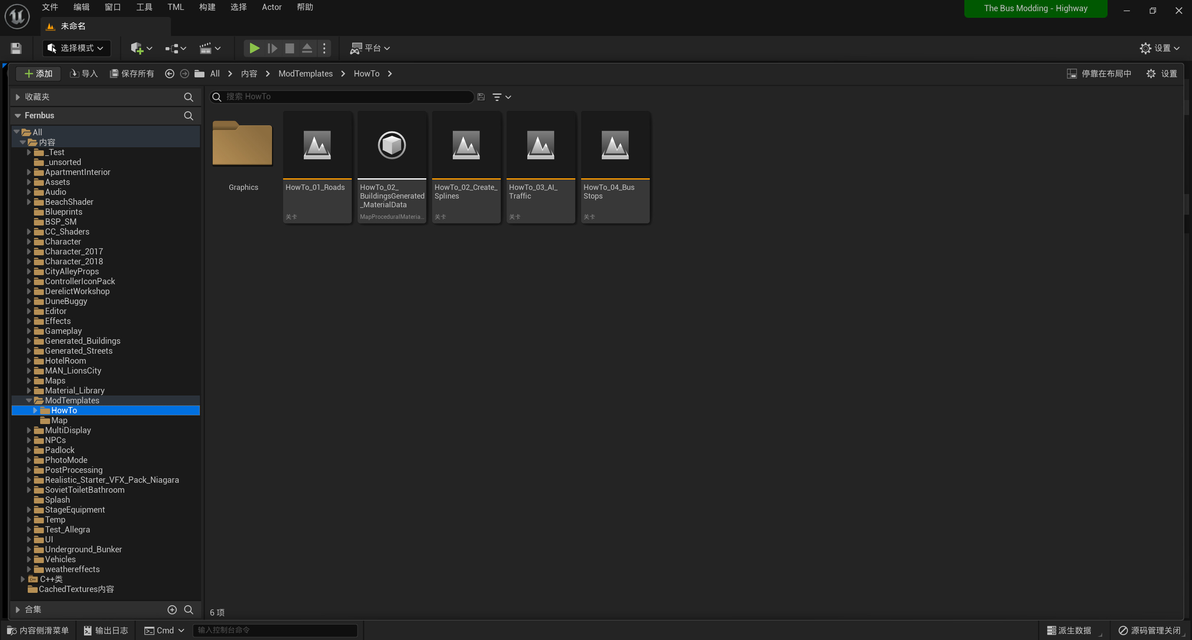Click the 搜索 HowTo search field
The width and height of the screenshot is (1192, 640).
click(x=341, y=97)
